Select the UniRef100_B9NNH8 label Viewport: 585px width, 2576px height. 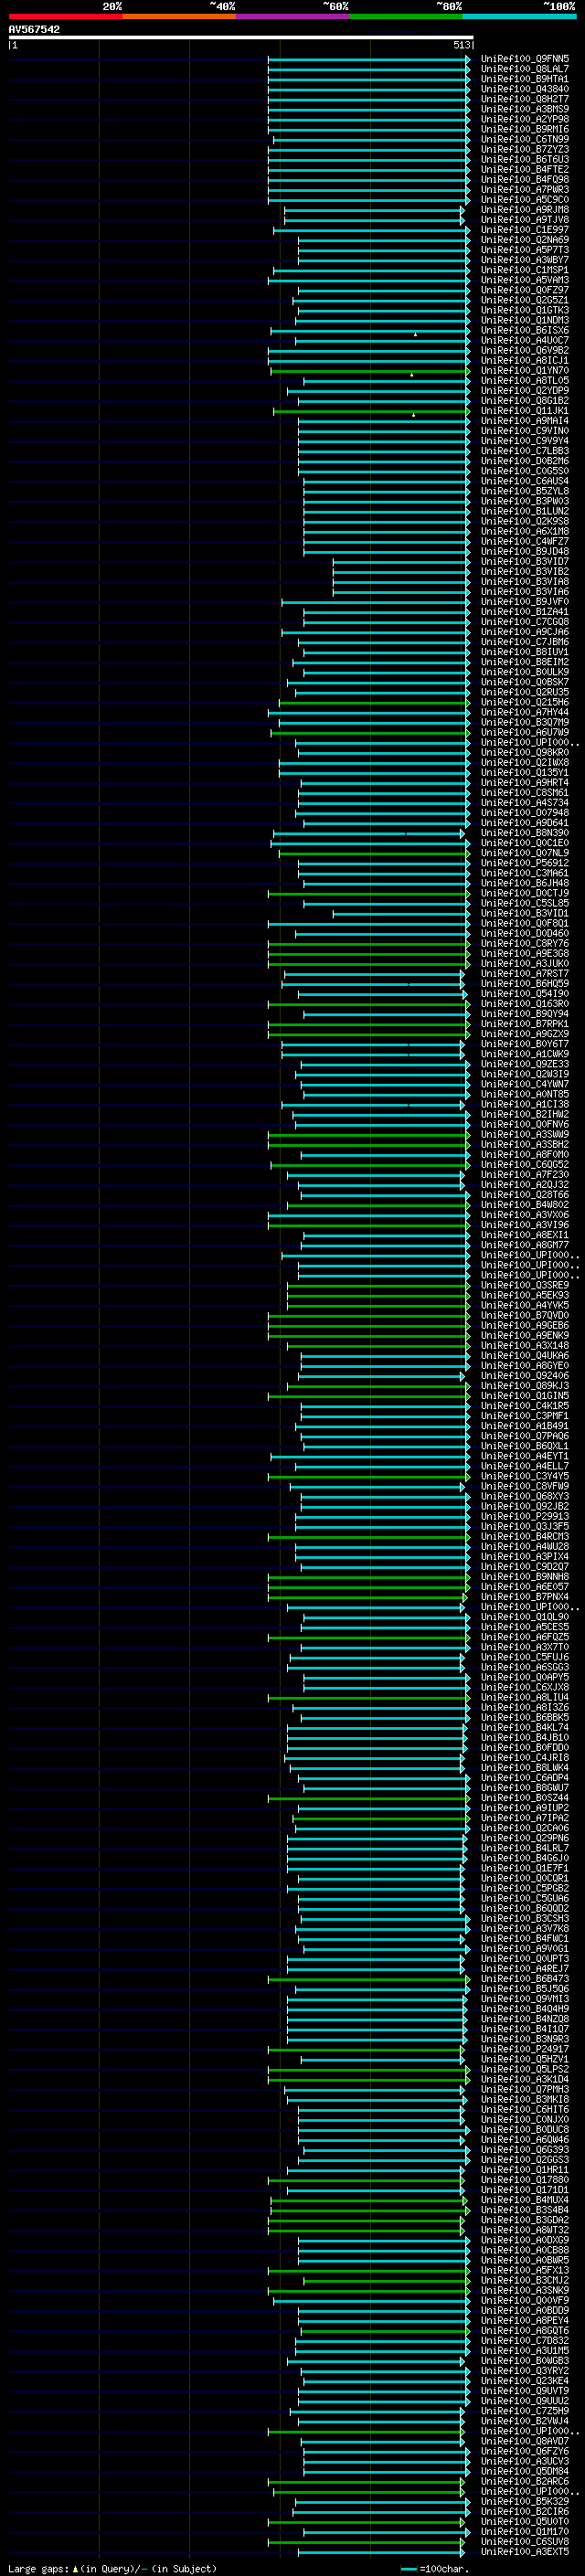coord(525,1576)
